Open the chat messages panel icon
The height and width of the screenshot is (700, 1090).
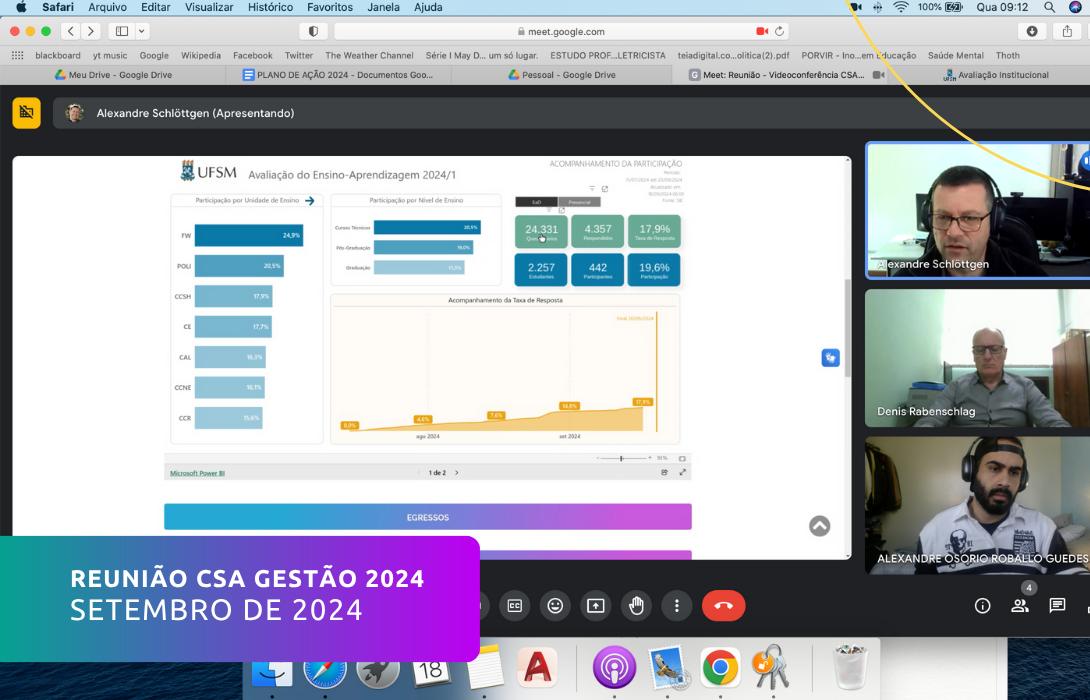(1057, 605)
